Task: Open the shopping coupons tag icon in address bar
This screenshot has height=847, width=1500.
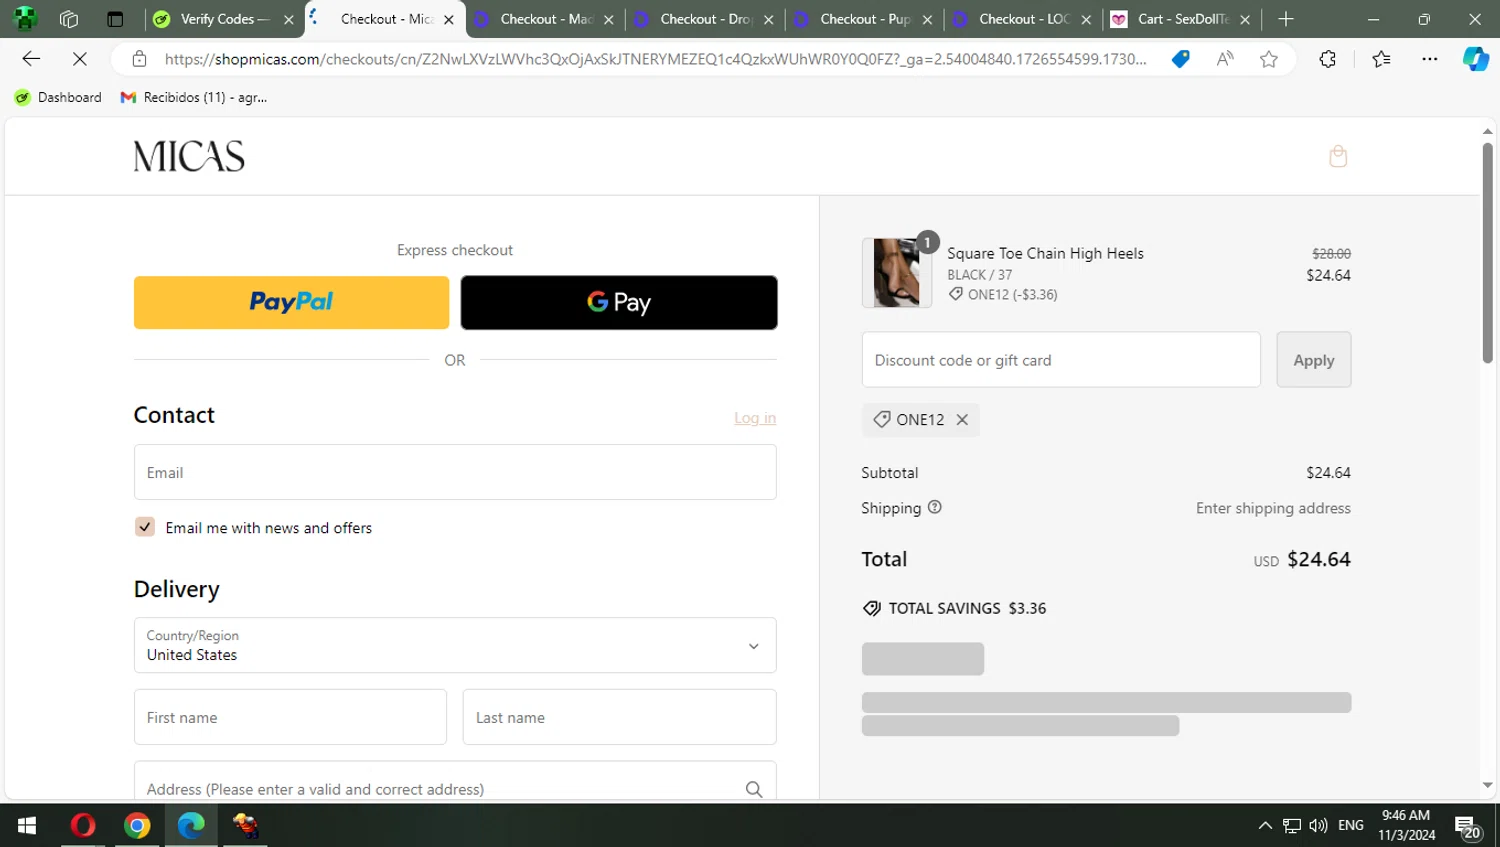Action: click(1181, 59)
